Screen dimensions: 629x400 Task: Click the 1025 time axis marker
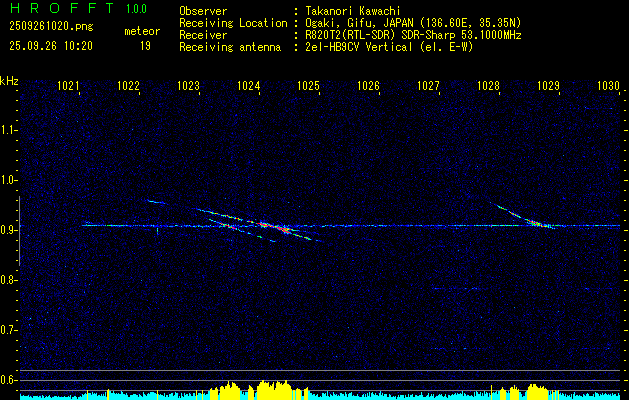pyautogui.click(x=308, y=86)
